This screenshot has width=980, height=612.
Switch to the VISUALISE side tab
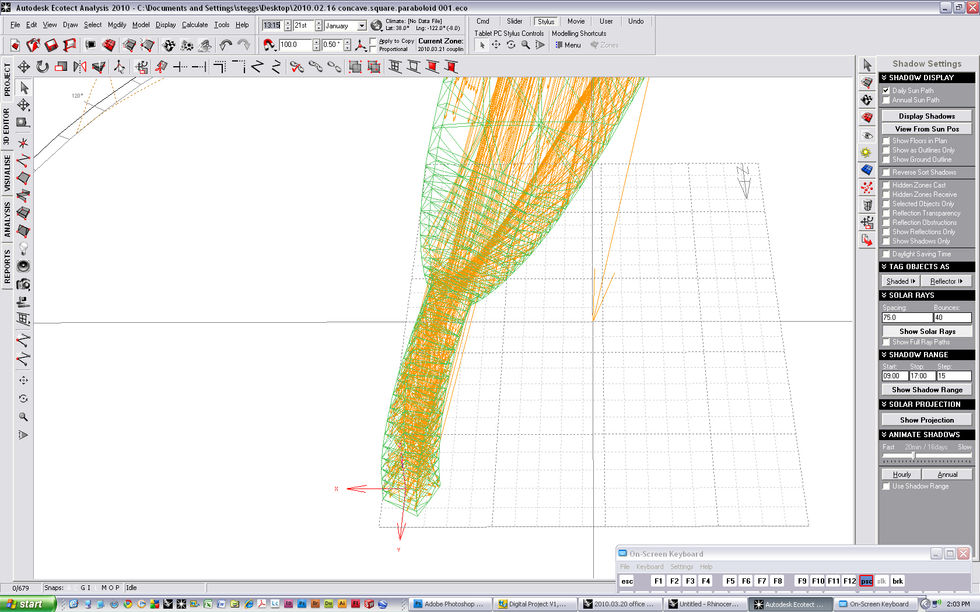(7, 173)
